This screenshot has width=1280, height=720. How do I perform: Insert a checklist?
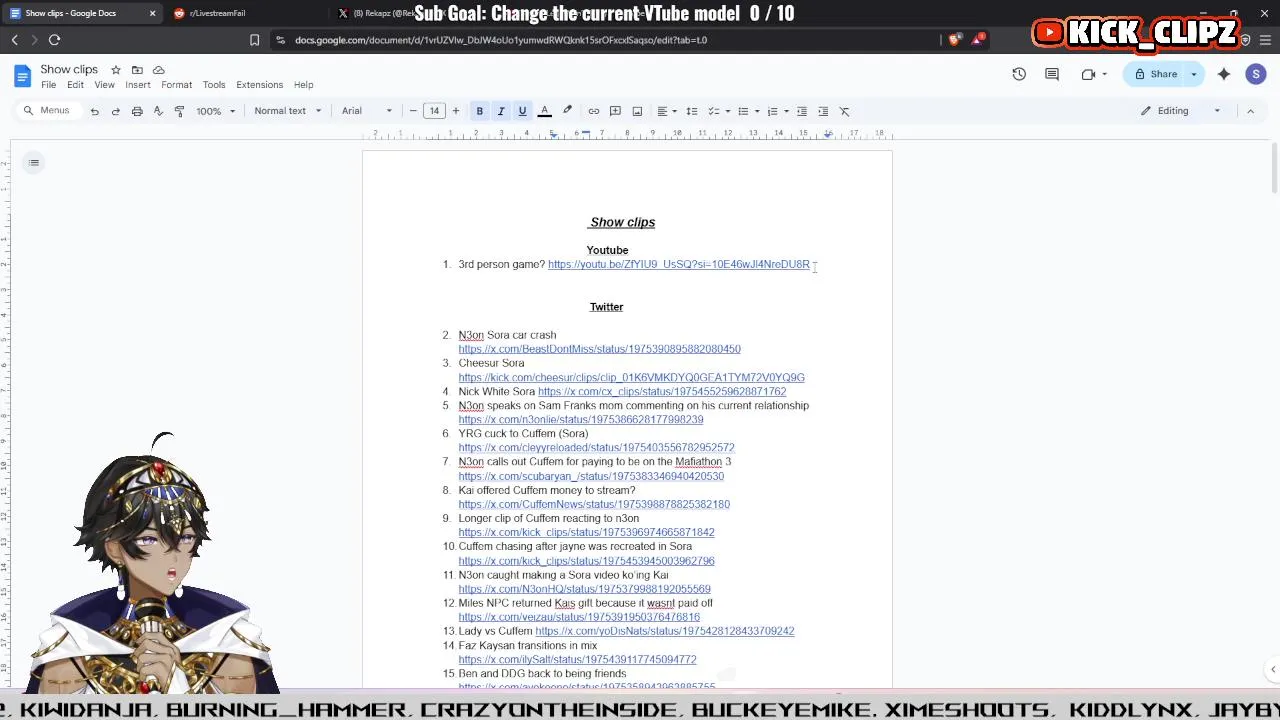click(x=713, y=111)
